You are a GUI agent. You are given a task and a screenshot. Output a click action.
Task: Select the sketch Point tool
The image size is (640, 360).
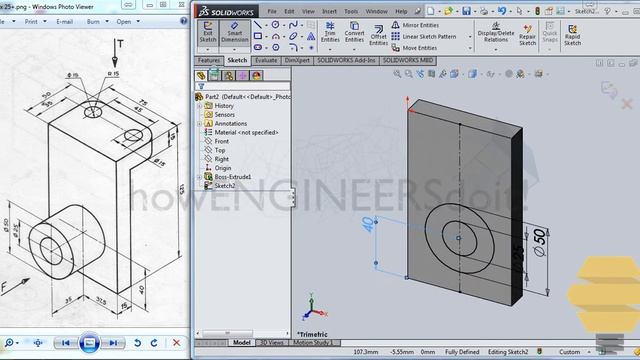pos(311,48)
